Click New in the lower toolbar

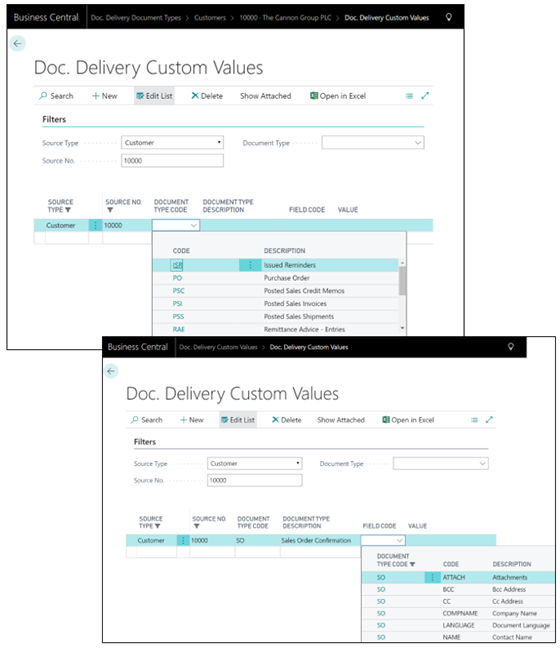click(x=192, y=420)
